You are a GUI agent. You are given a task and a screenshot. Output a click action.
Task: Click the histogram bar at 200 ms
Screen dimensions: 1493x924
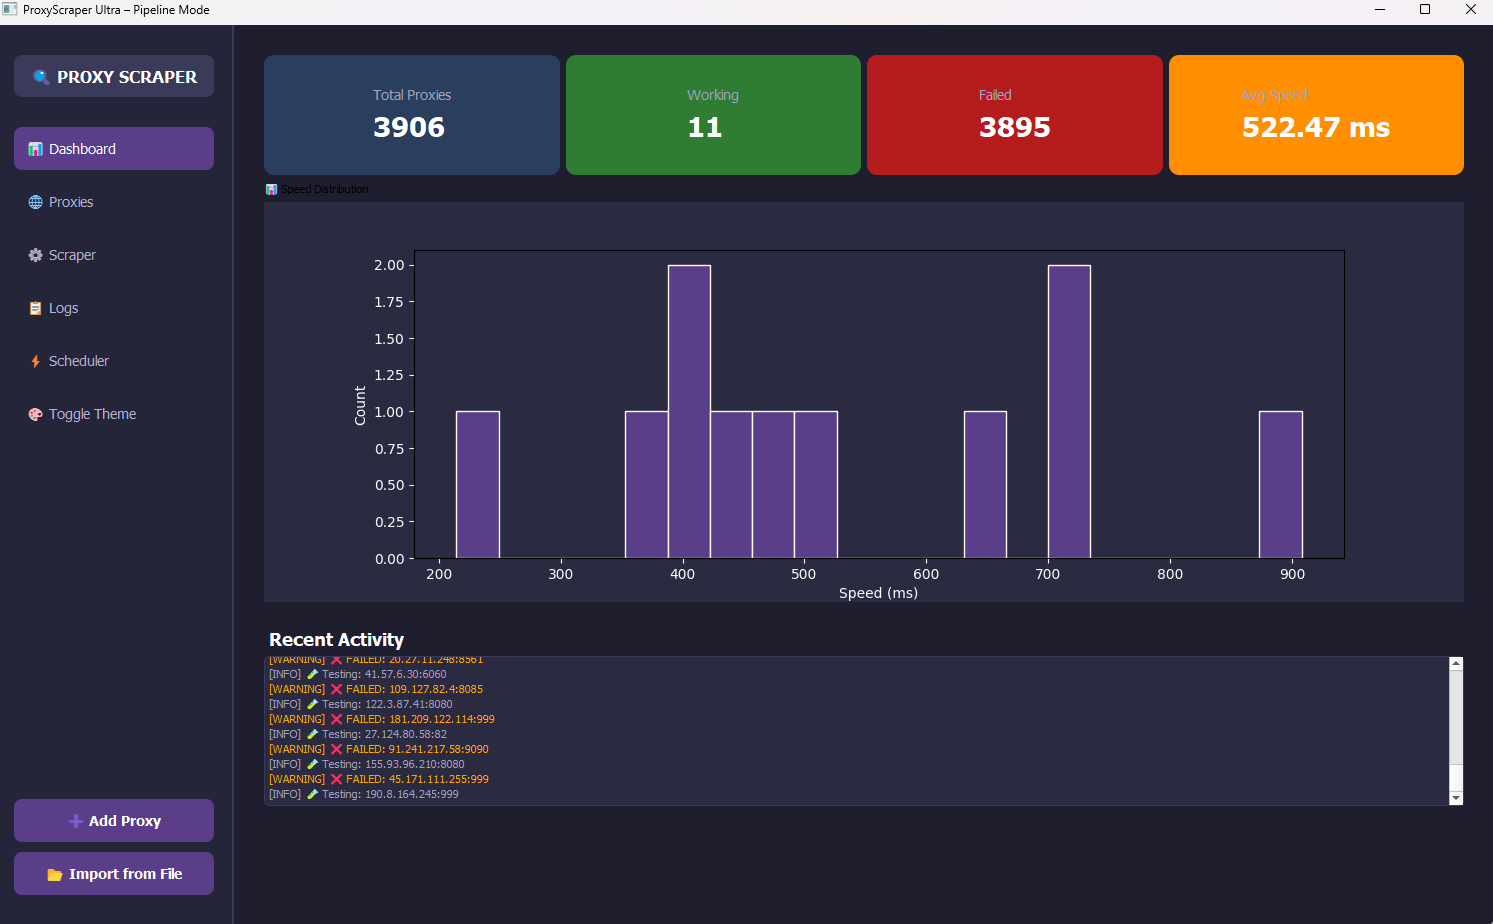(x=478, y=485)
